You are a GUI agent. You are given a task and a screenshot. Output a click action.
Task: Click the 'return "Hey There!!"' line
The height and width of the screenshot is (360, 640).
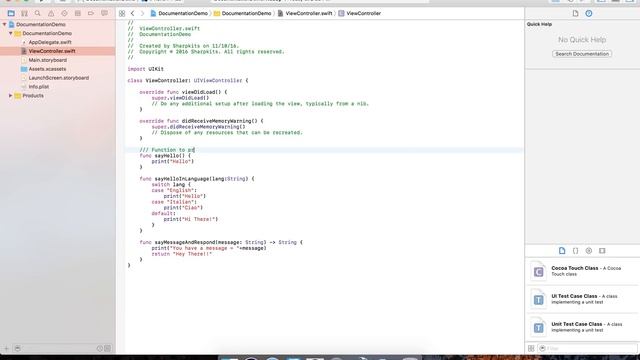182,254
